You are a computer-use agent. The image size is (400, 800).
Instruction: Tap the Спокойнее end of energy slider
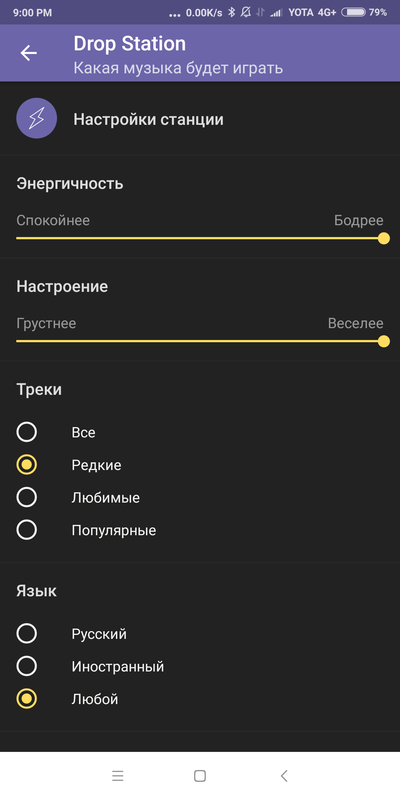(x=53, y=220)
